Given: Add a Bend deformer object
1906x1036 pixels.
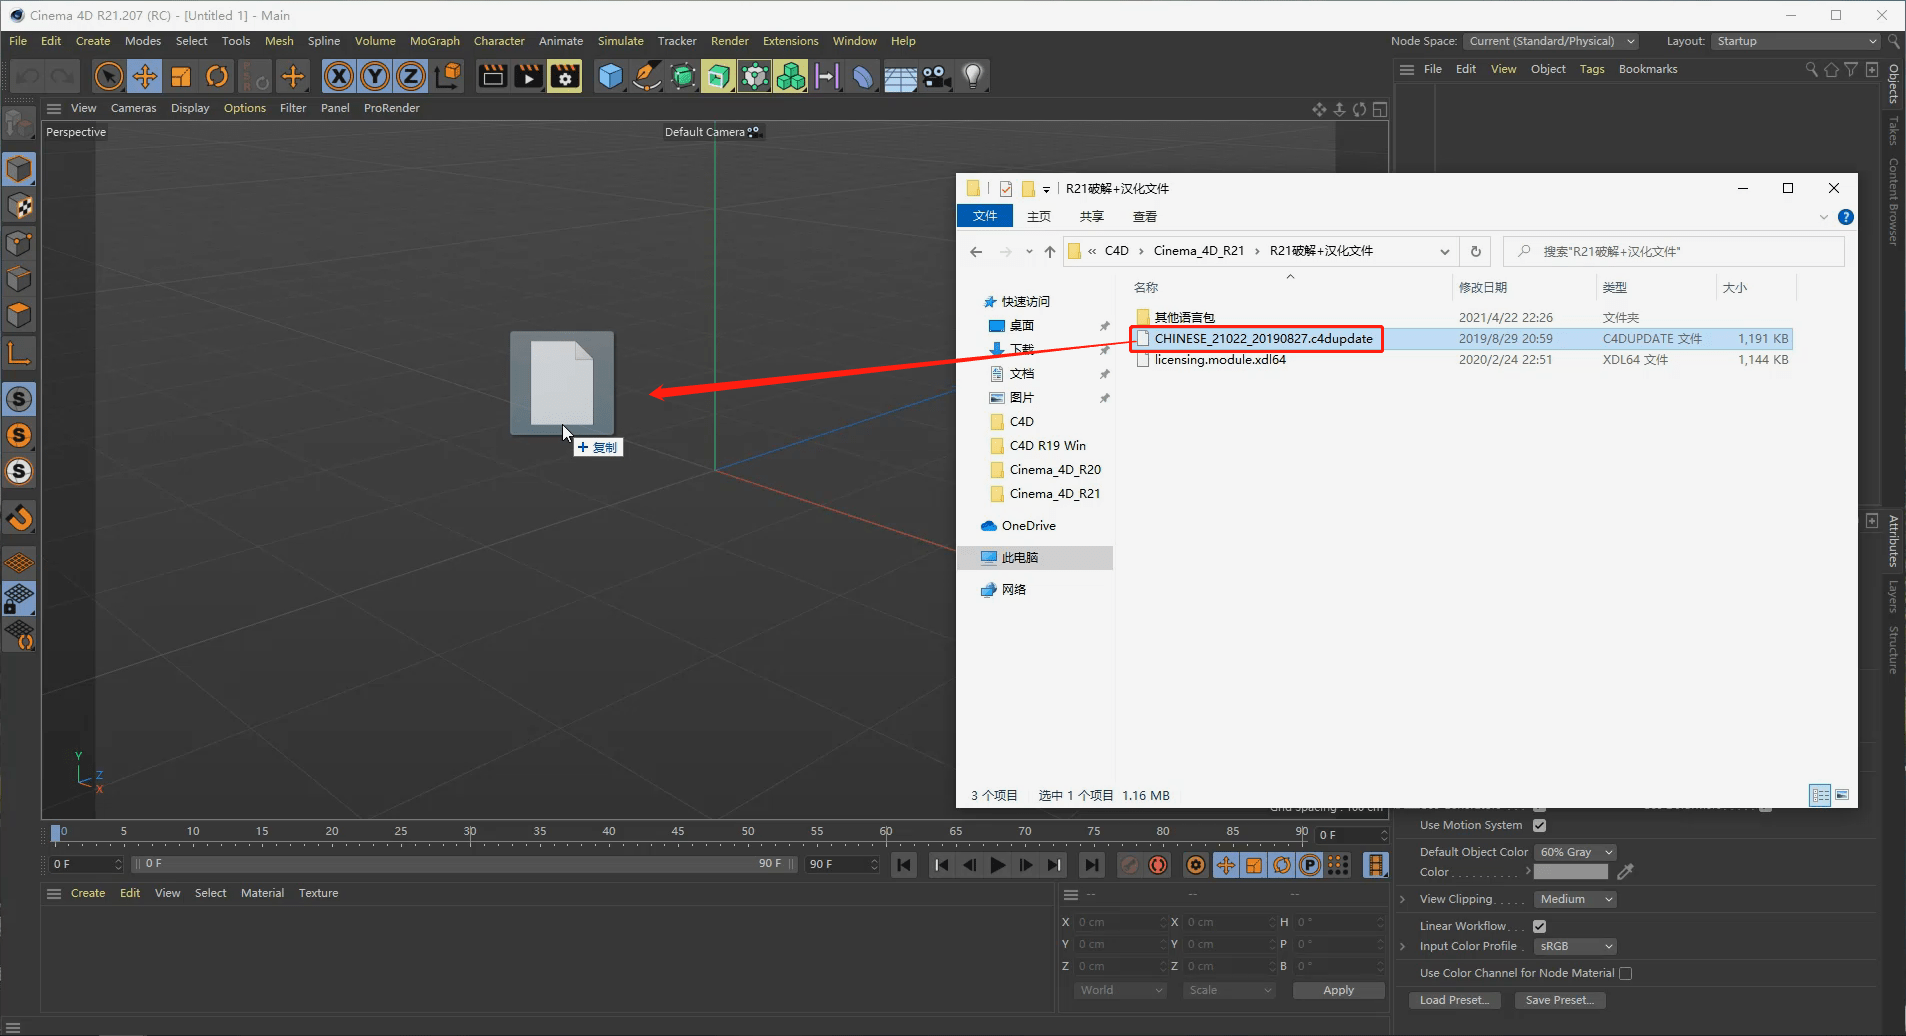Looking at the screenshot, I should (863, 76).
